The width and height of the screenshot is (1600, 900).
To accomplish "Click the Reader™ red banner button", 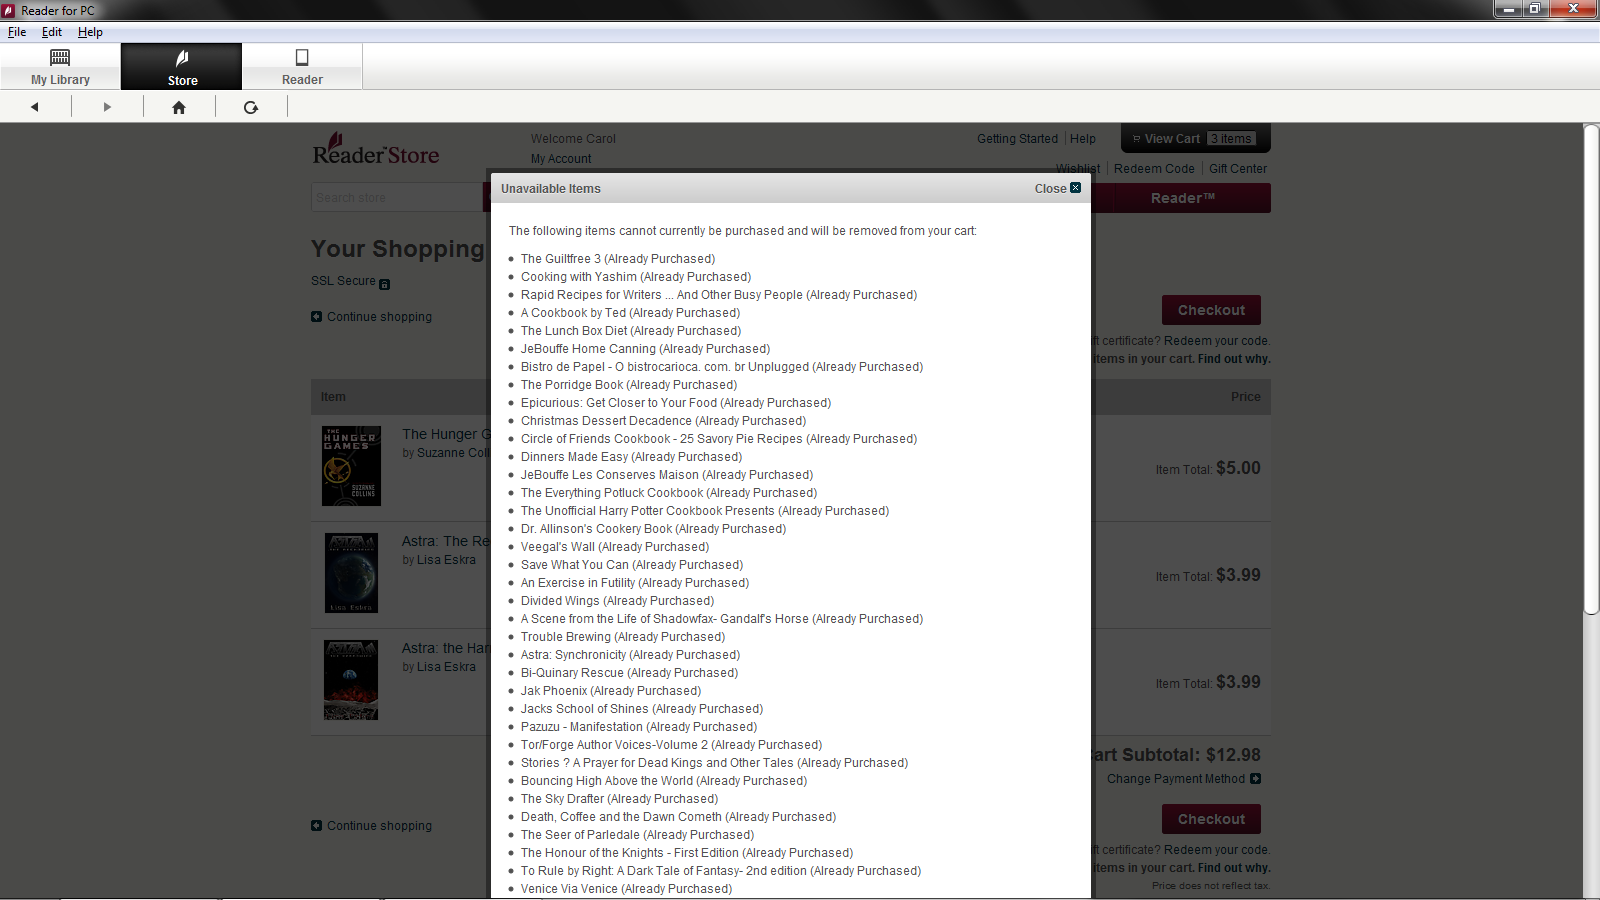I will click(1181, 198).
